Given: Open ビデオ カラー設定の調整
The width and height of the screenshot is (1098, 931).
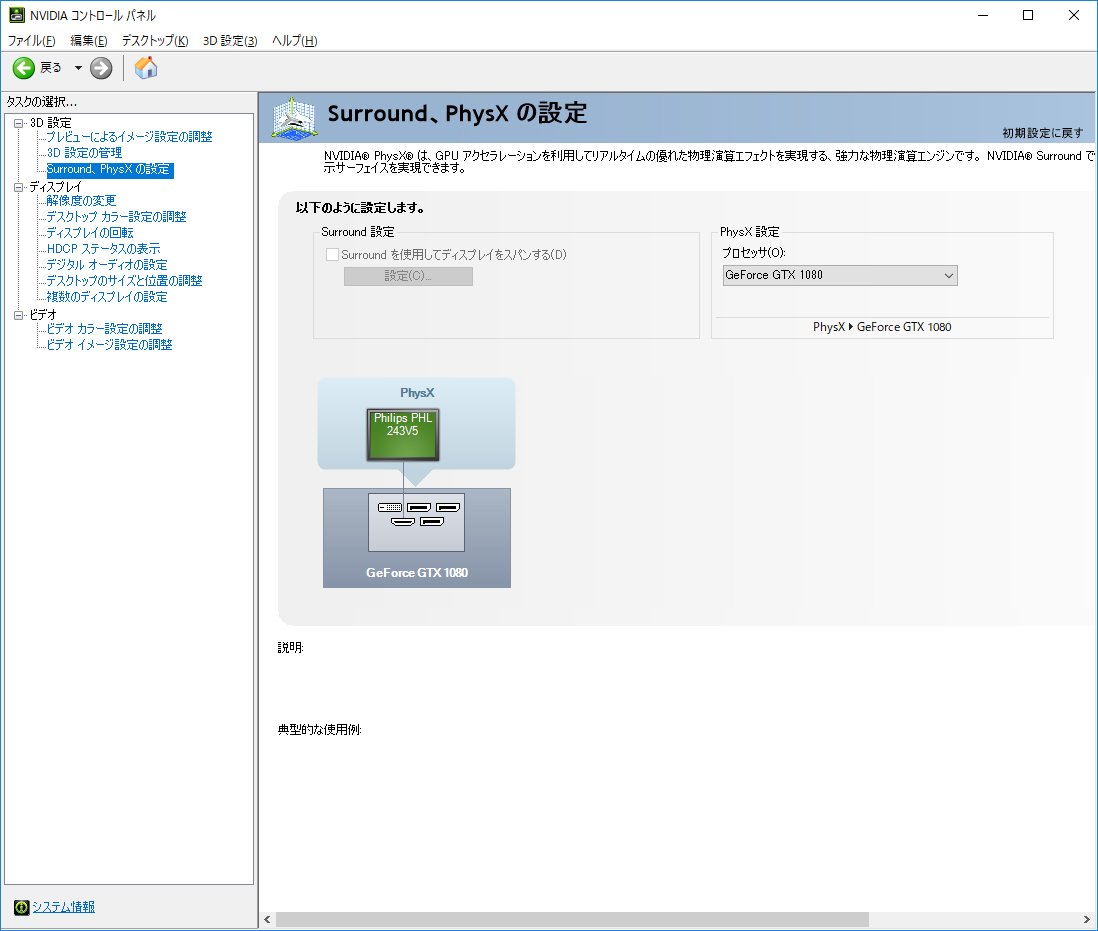Looking at the screenshot, I should [x=104, y=329].
